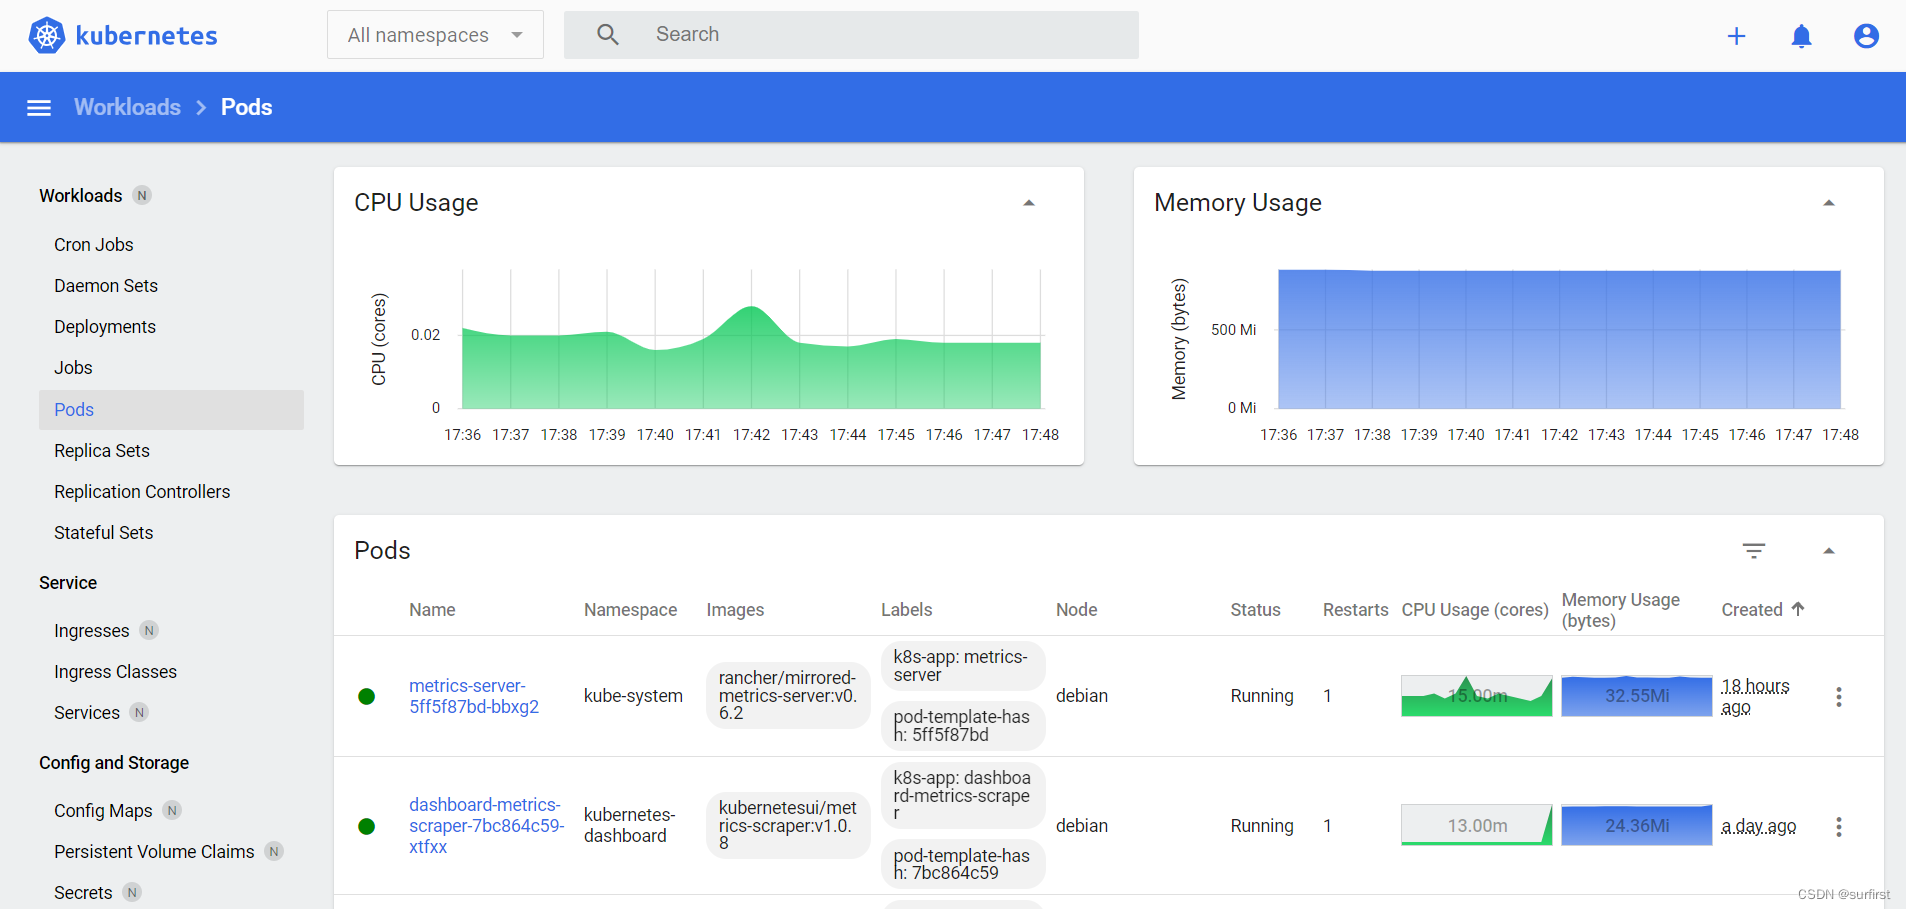
Task: Go to Workloads breadcrumb
Action: (127, 107)
